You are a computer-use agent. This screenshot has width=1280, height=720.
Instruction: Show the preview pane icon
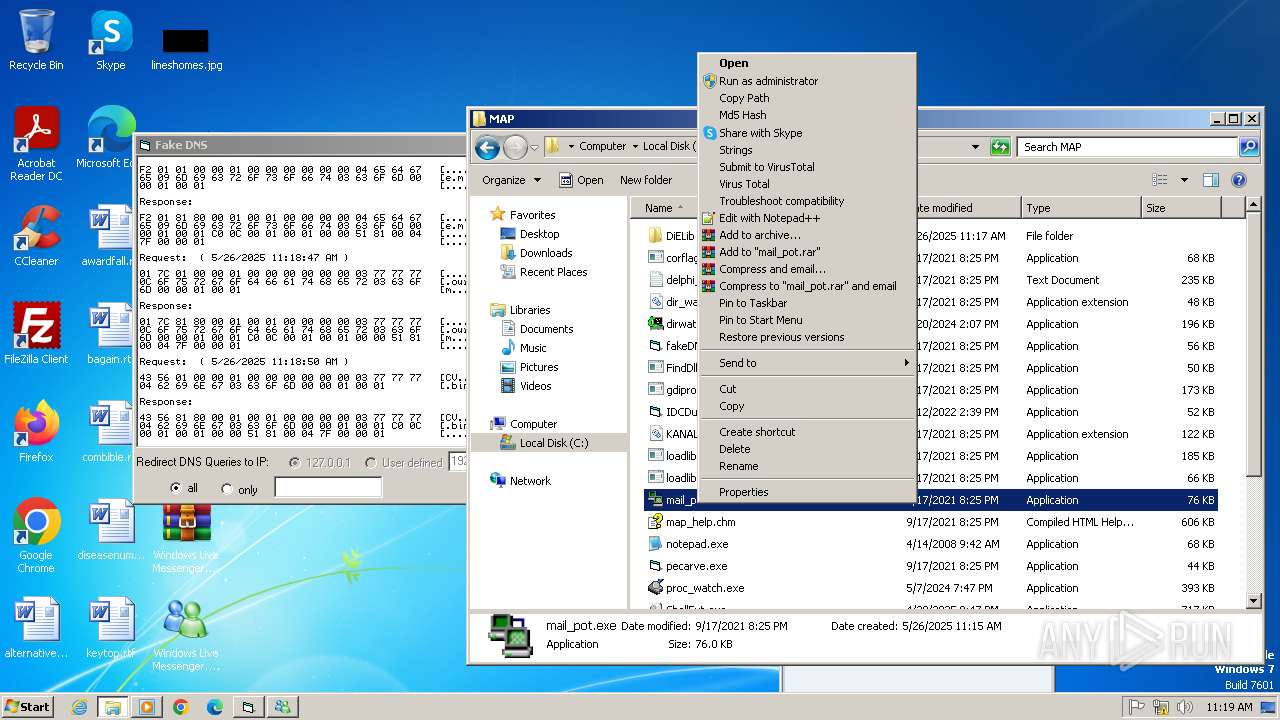pyautogui.click(x=1211, y=180)
